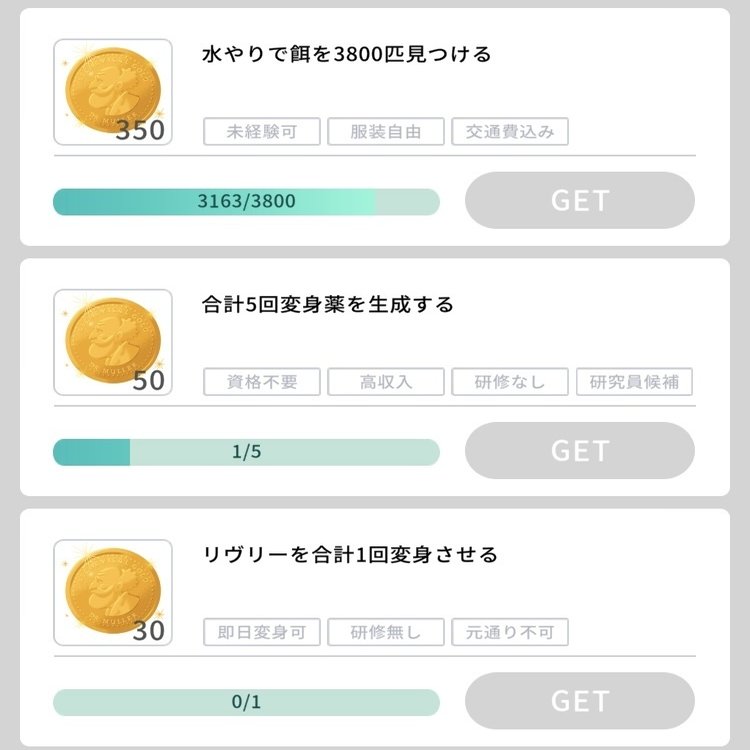Select the 研修なし tag
Screen dimensions: 750x750
(510, 382)
